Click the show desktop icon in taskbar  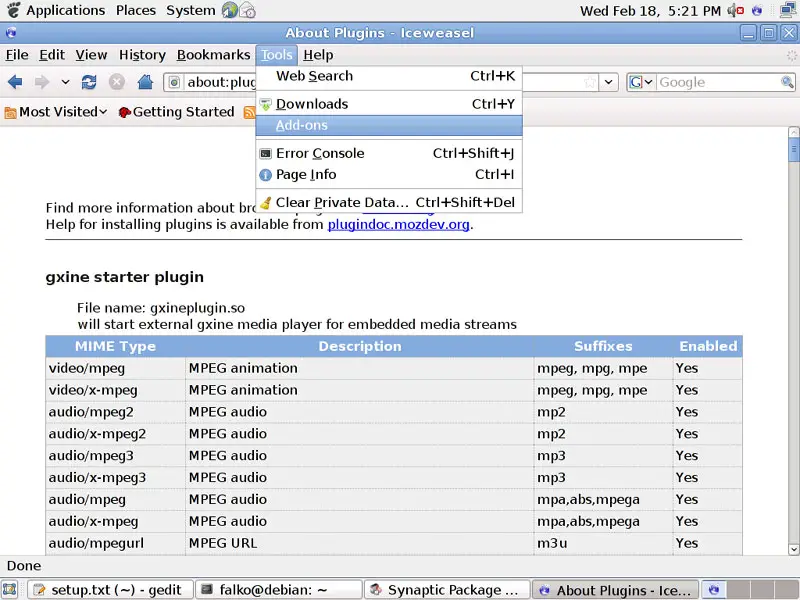click(11, 590)
